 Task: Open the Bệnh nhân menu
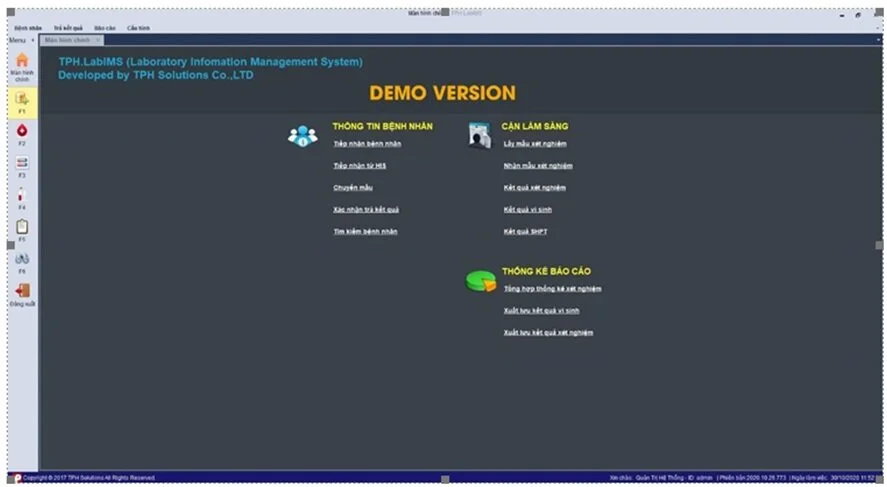[28, 28]
